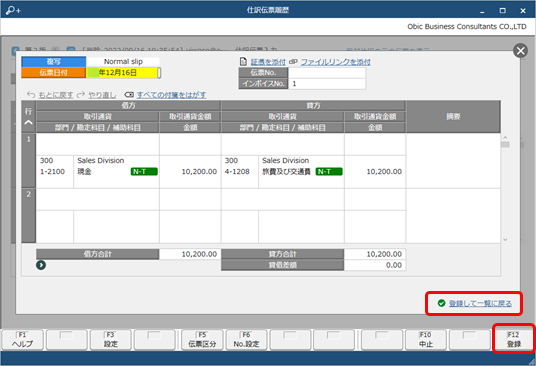The width and height of the screenshot is (536, 366).
Task: Click F10 中止 cancel button
Action: coord(426,340)
